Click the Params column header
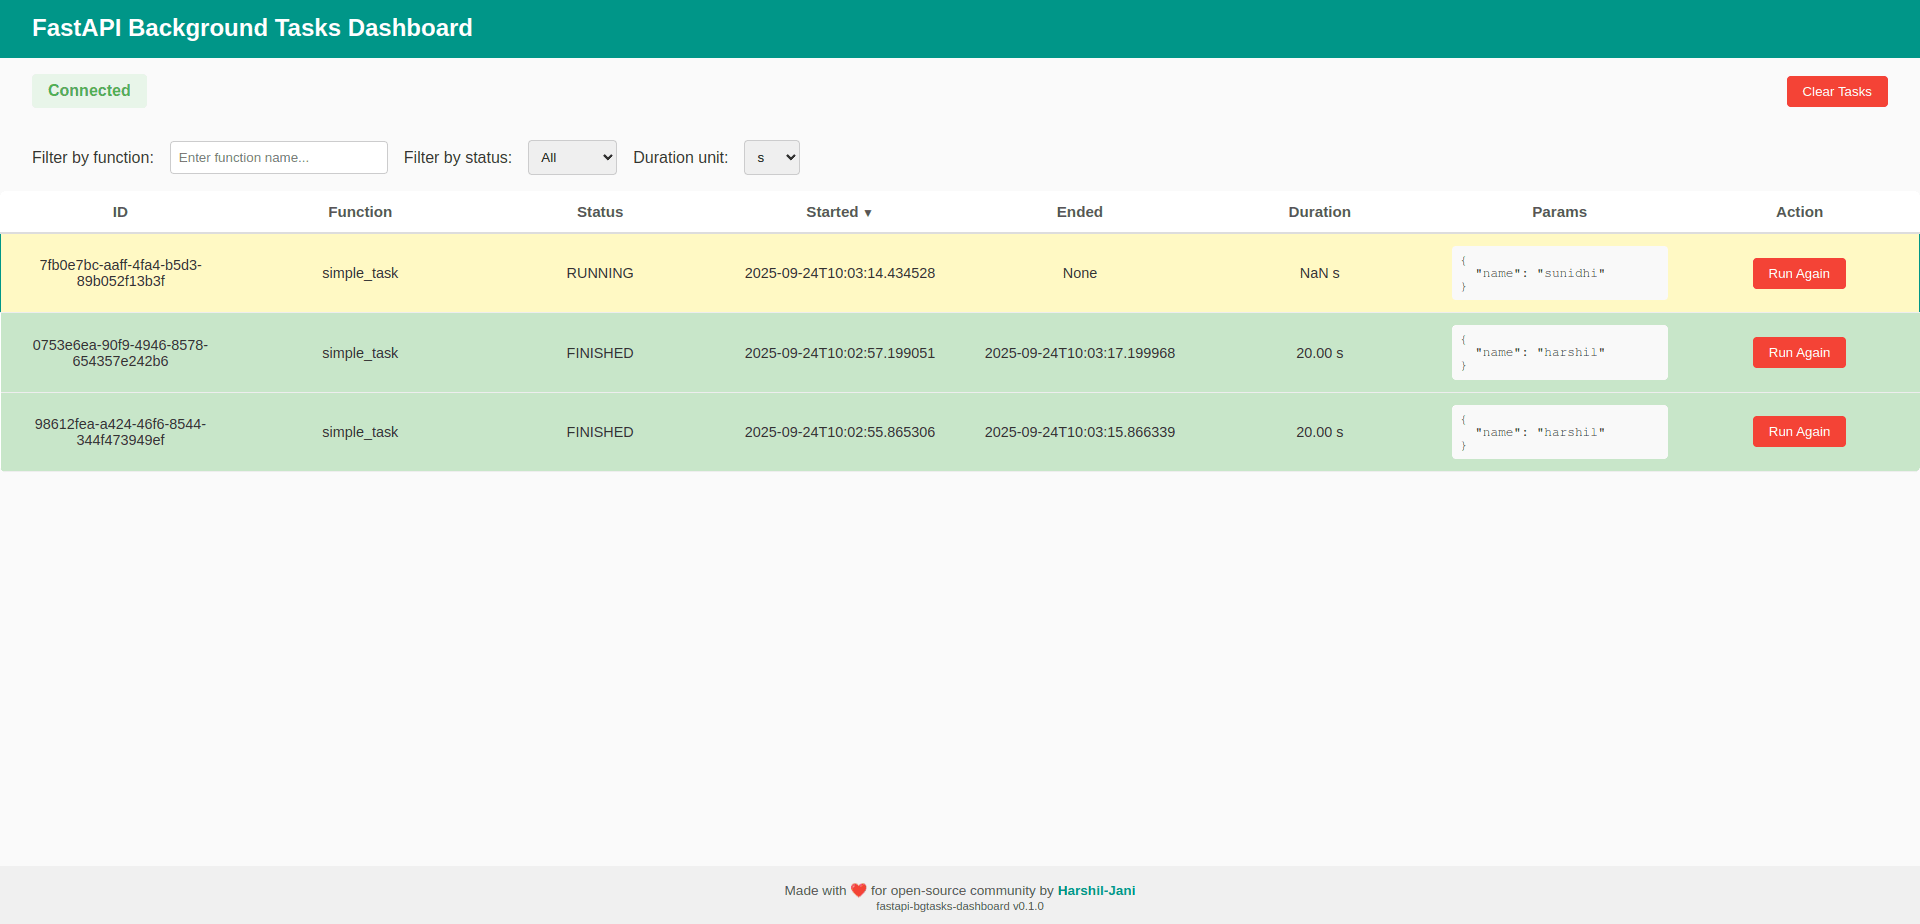The width and height of the screenshot is (1920, 924). click(x=1559, y=212)
